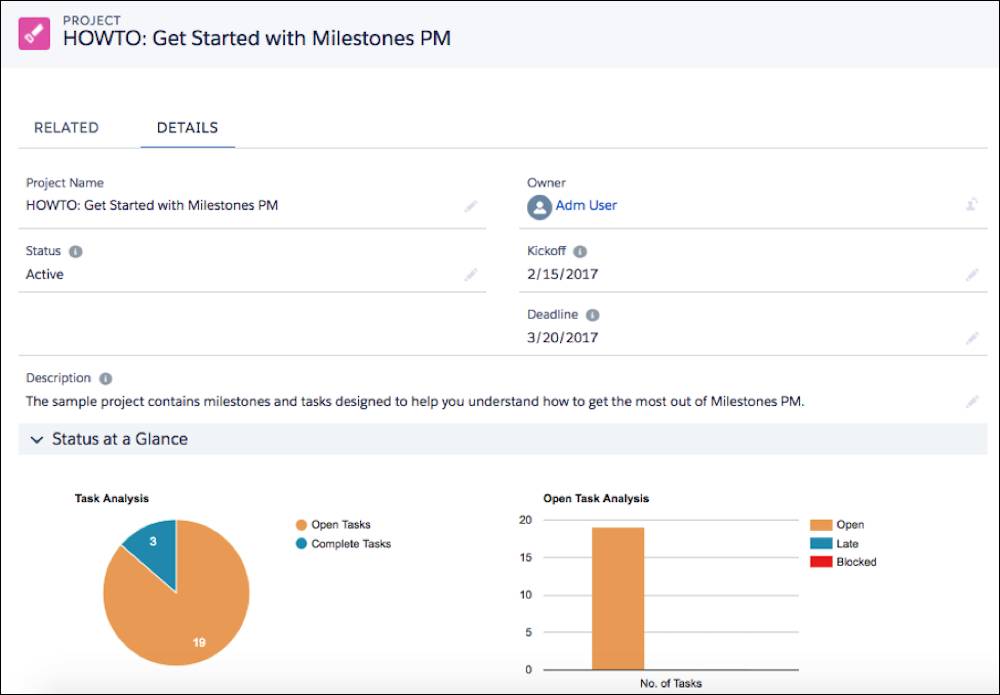Viewport: 1000px width, 695px height.
Task: Click the page title HOWTO: Get Started heading
Action: [257, 38]
